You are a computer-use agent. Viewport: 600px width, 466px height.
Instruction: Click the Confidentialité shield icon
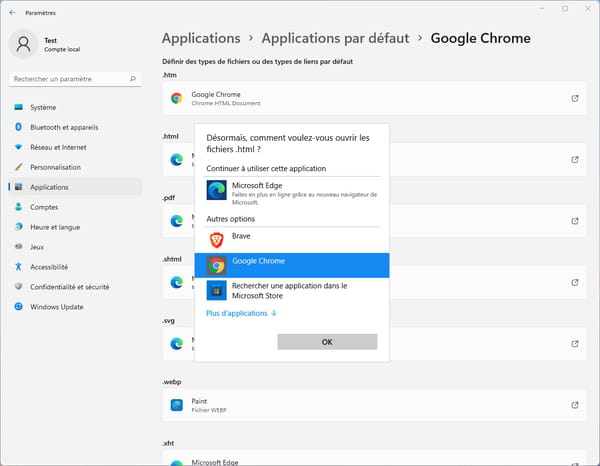tap(18, 287)
